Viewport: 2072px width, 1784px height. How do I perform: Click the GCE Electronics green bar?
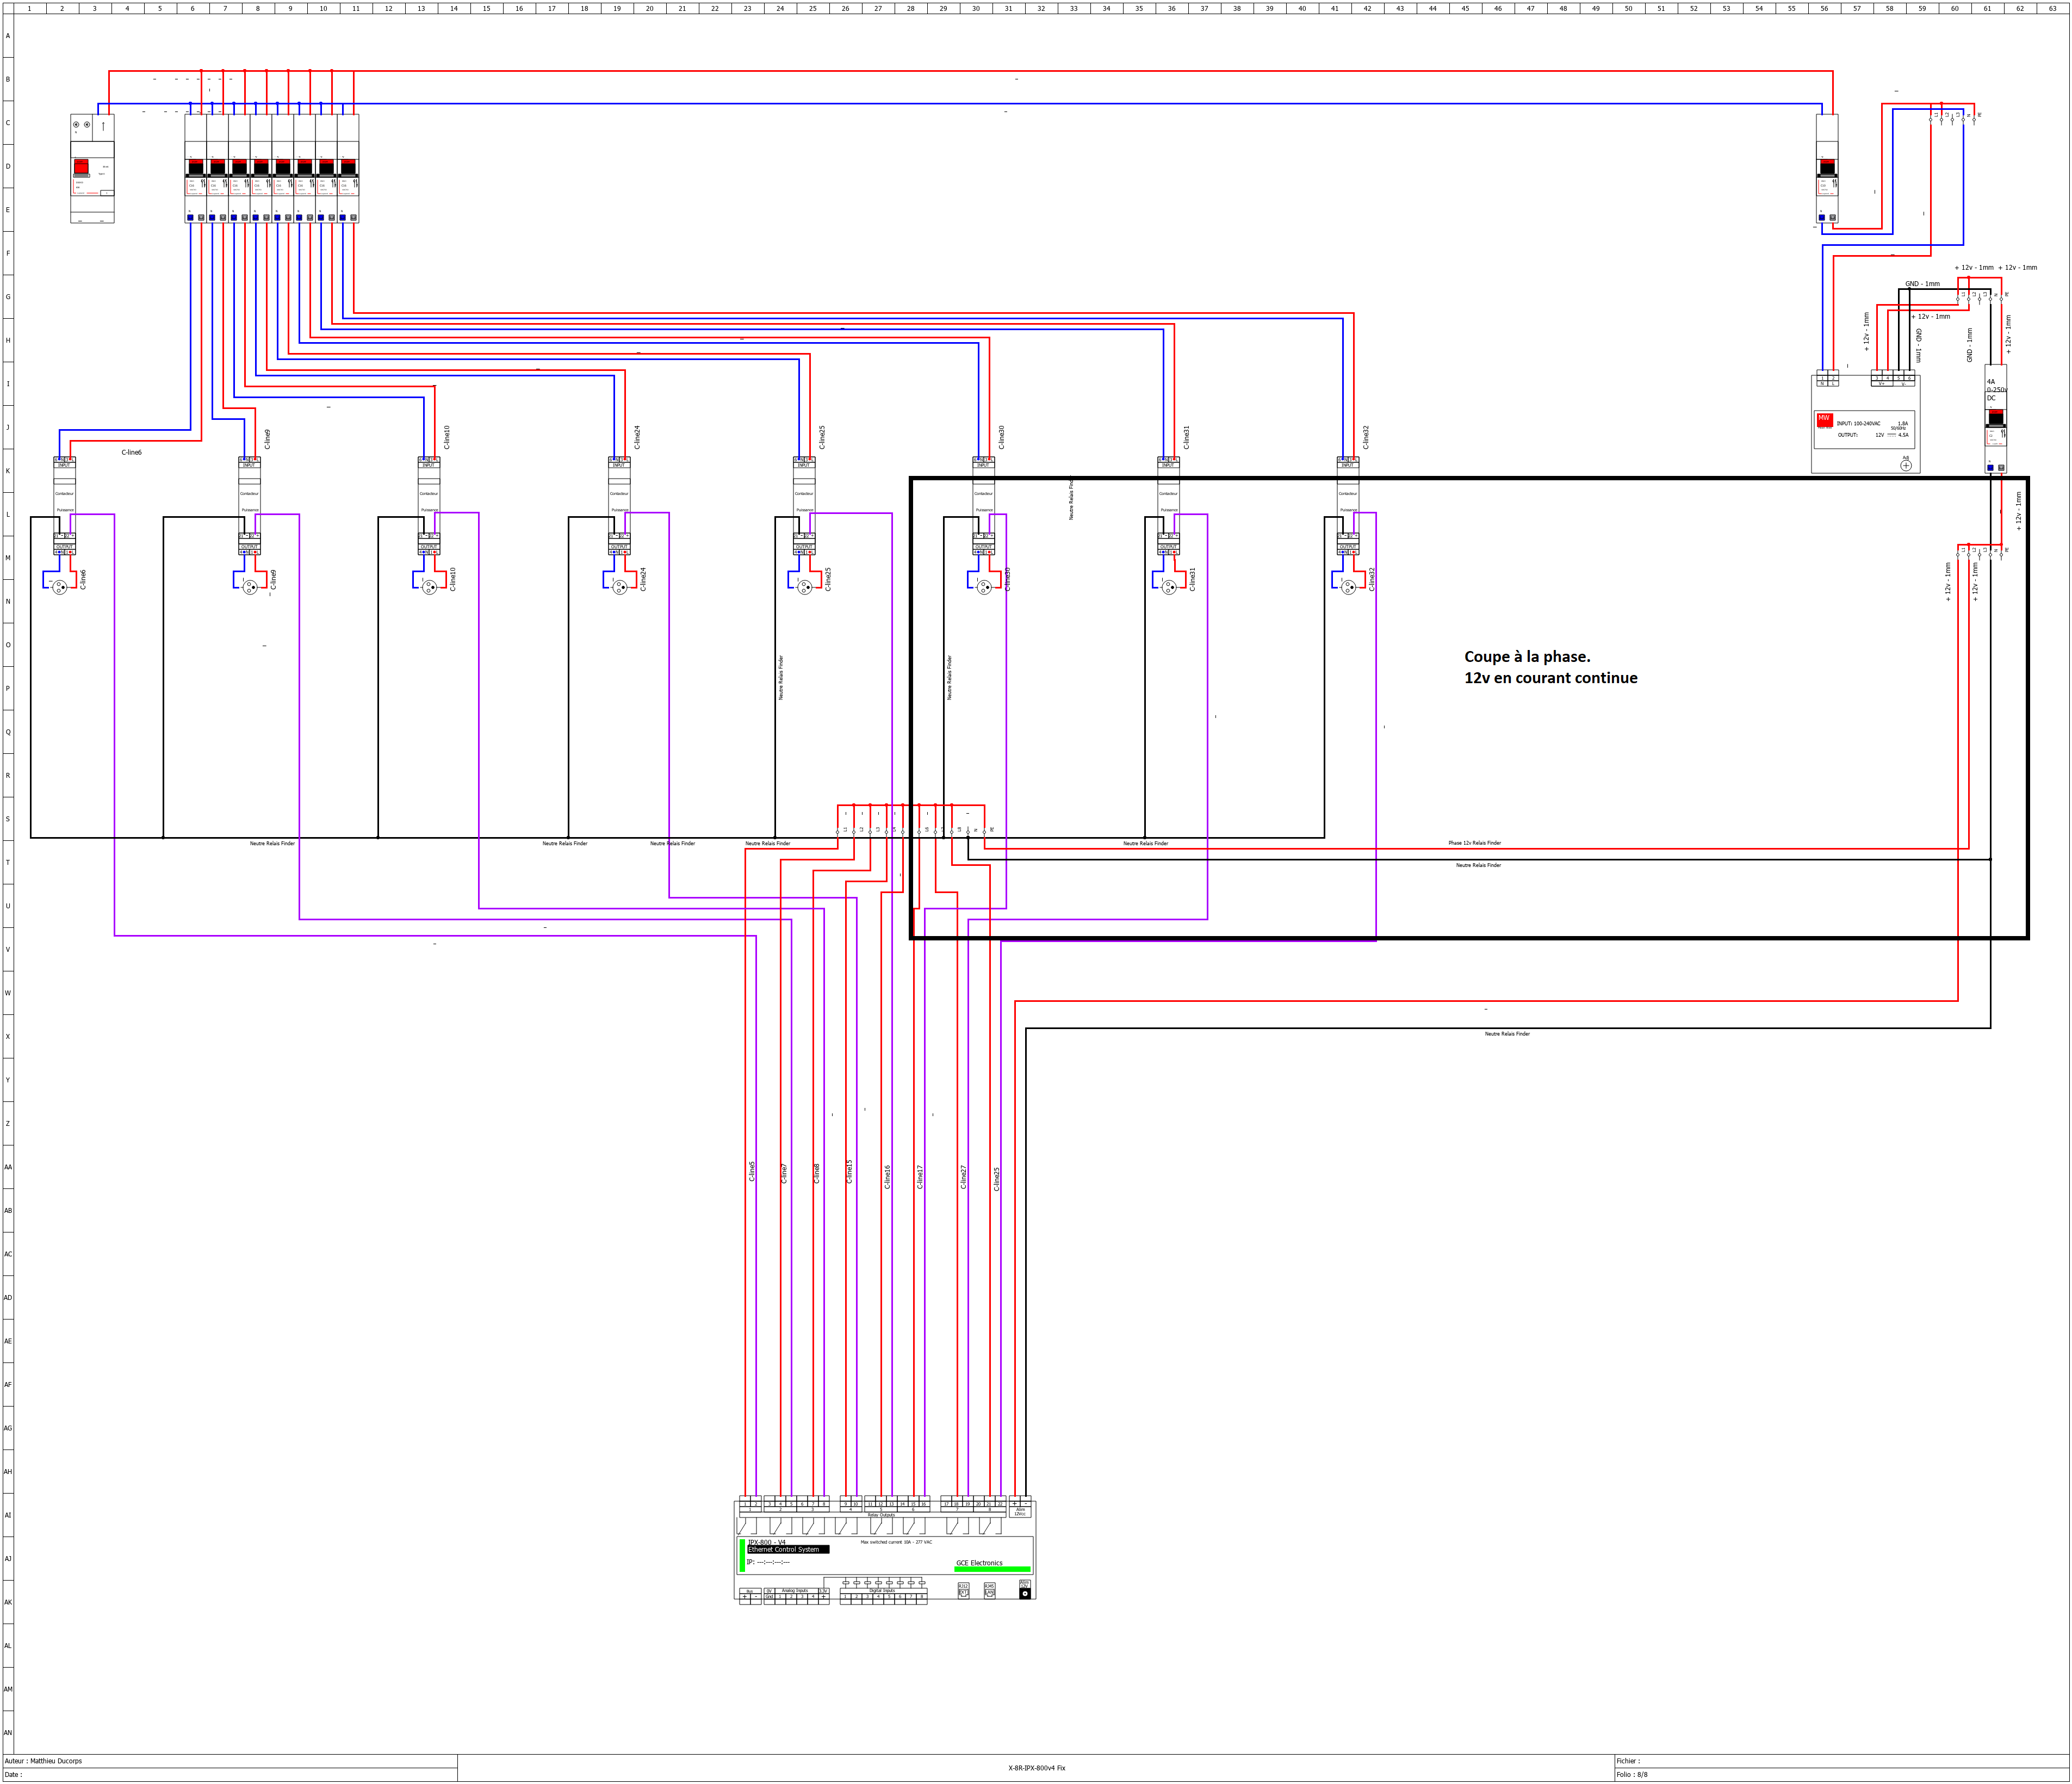tap(992, 1569)
